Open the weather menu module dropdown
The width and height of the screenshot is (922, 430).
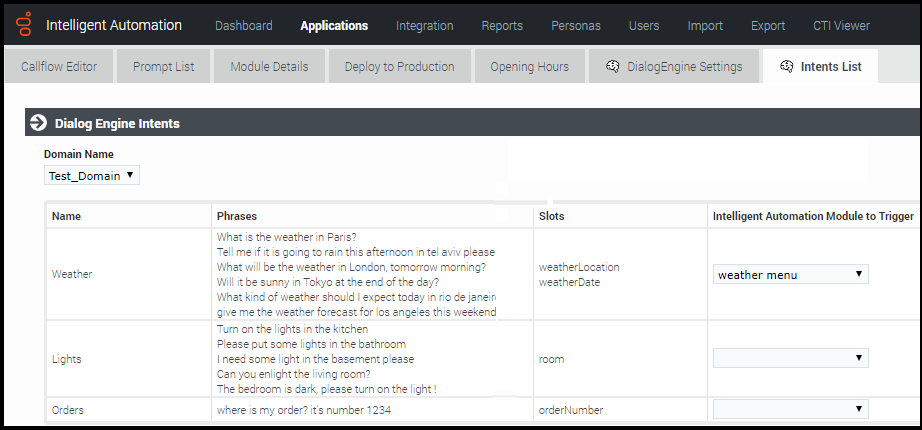click(790, 274)
